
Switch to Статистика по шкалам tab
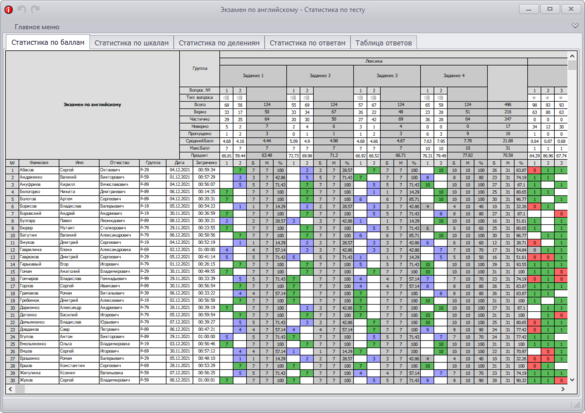(x=131, y=43)
